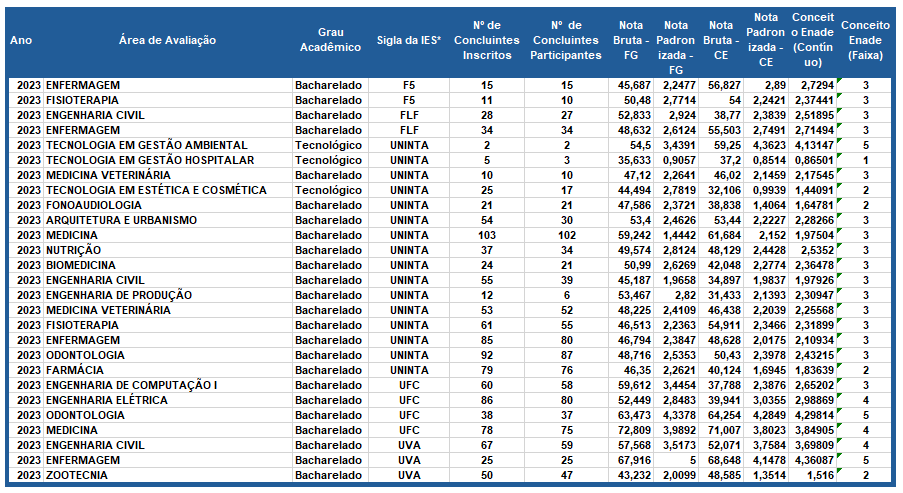Select the value '3,69809' in Conceito Contínuo
The height and width of the screenshot is (493, 903).
click(x=814, y=445)
